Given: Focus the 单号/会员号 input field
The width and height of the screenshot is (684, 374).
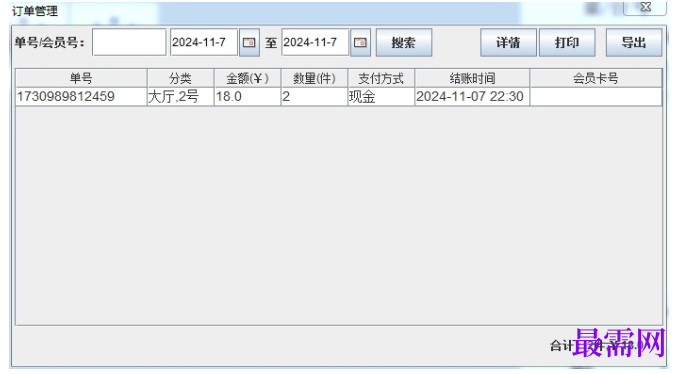Looking at the screenshot, I should (x=129, y=42).
